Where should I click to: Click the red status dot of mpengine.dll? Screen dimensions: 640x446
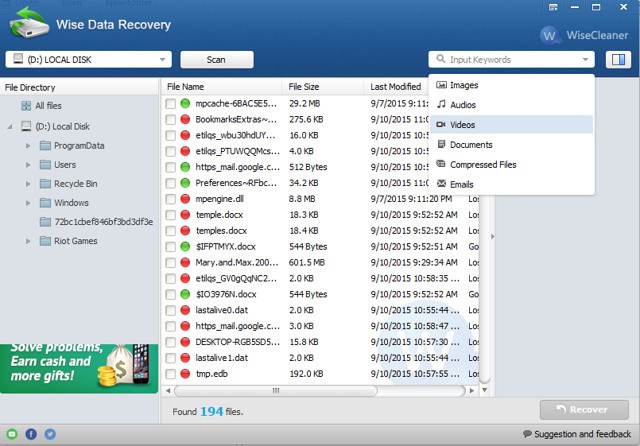[185, 199]
